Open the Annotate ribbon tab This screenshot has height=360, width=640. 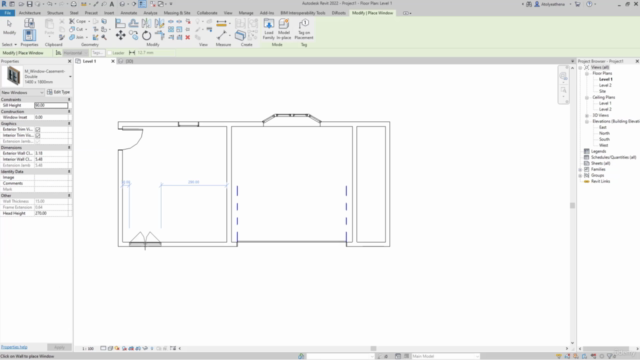129,13
